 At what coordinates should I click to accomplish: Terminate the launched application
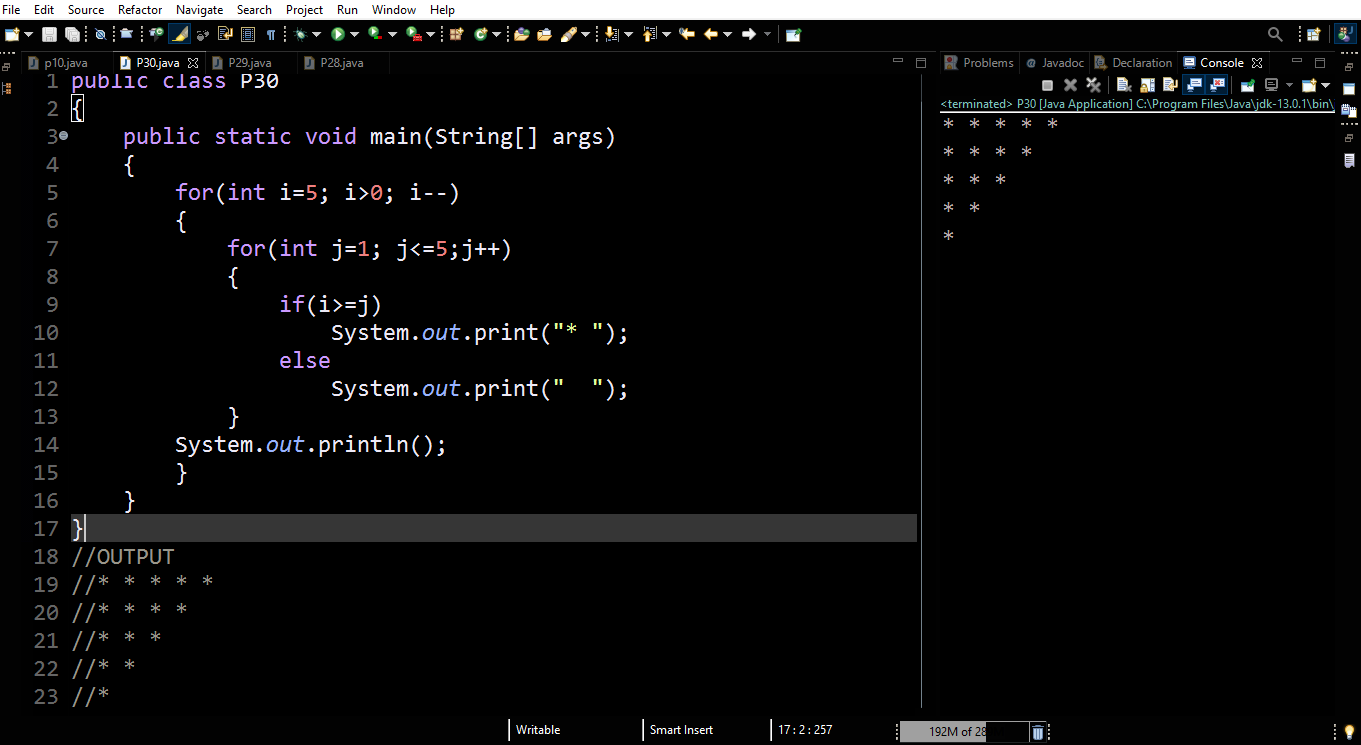pyautogui.click(x=1049, y=84)
